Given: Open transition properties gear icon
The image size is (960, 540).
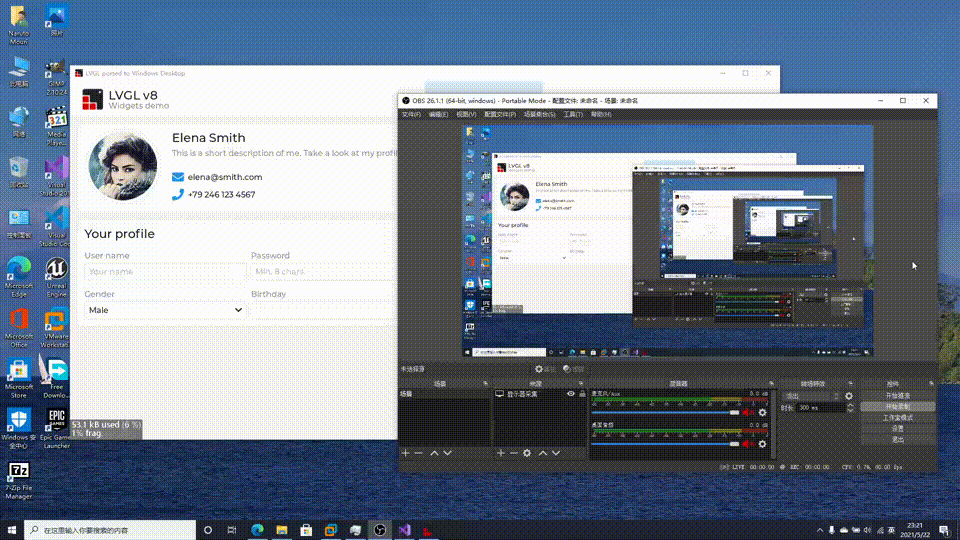Looking at the screenshot, I should 849,396.
